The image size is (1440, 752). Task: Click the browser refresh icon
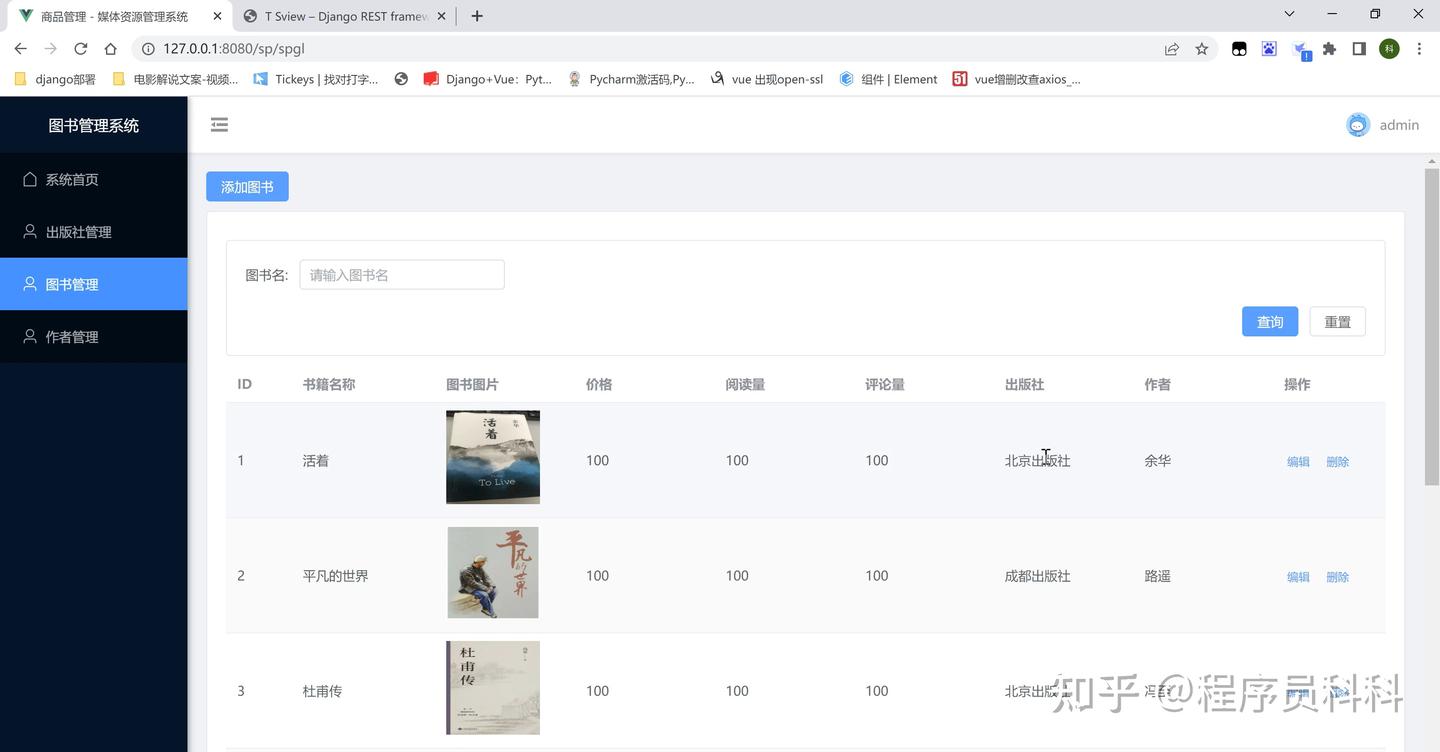80,48
